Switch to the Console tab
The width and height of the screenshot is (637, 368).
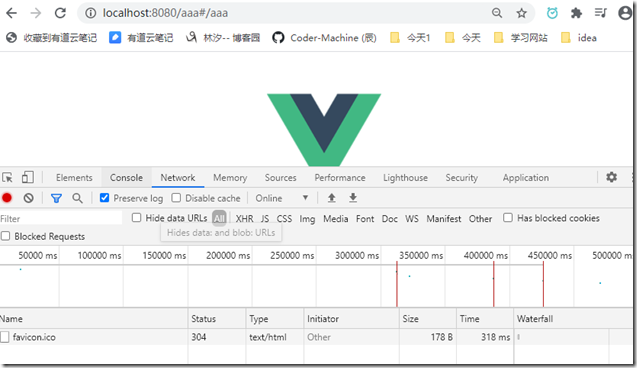[x=126, y=178]
